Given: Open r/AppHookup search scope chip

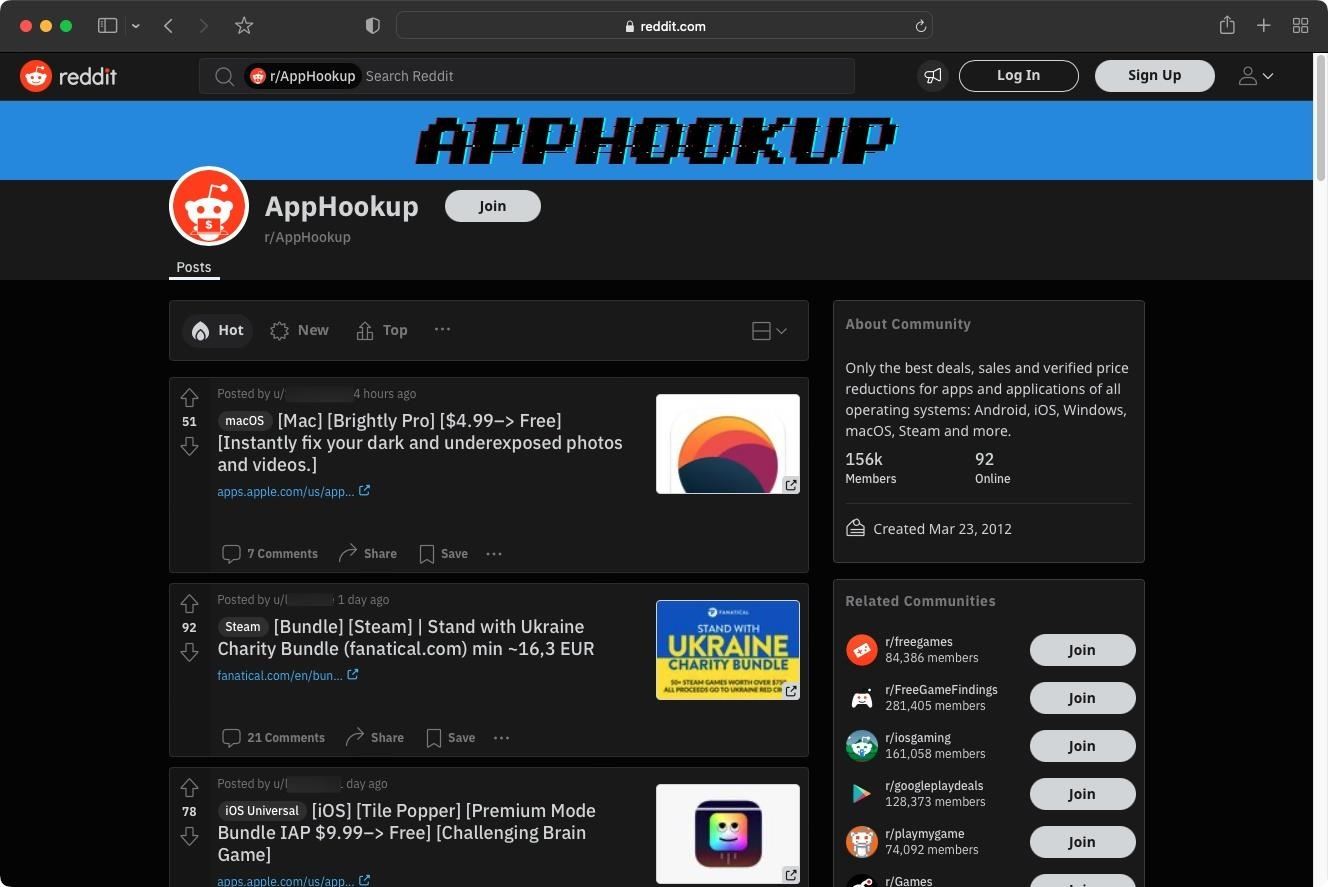Looking at the screenshot, I should coord(303,76).
